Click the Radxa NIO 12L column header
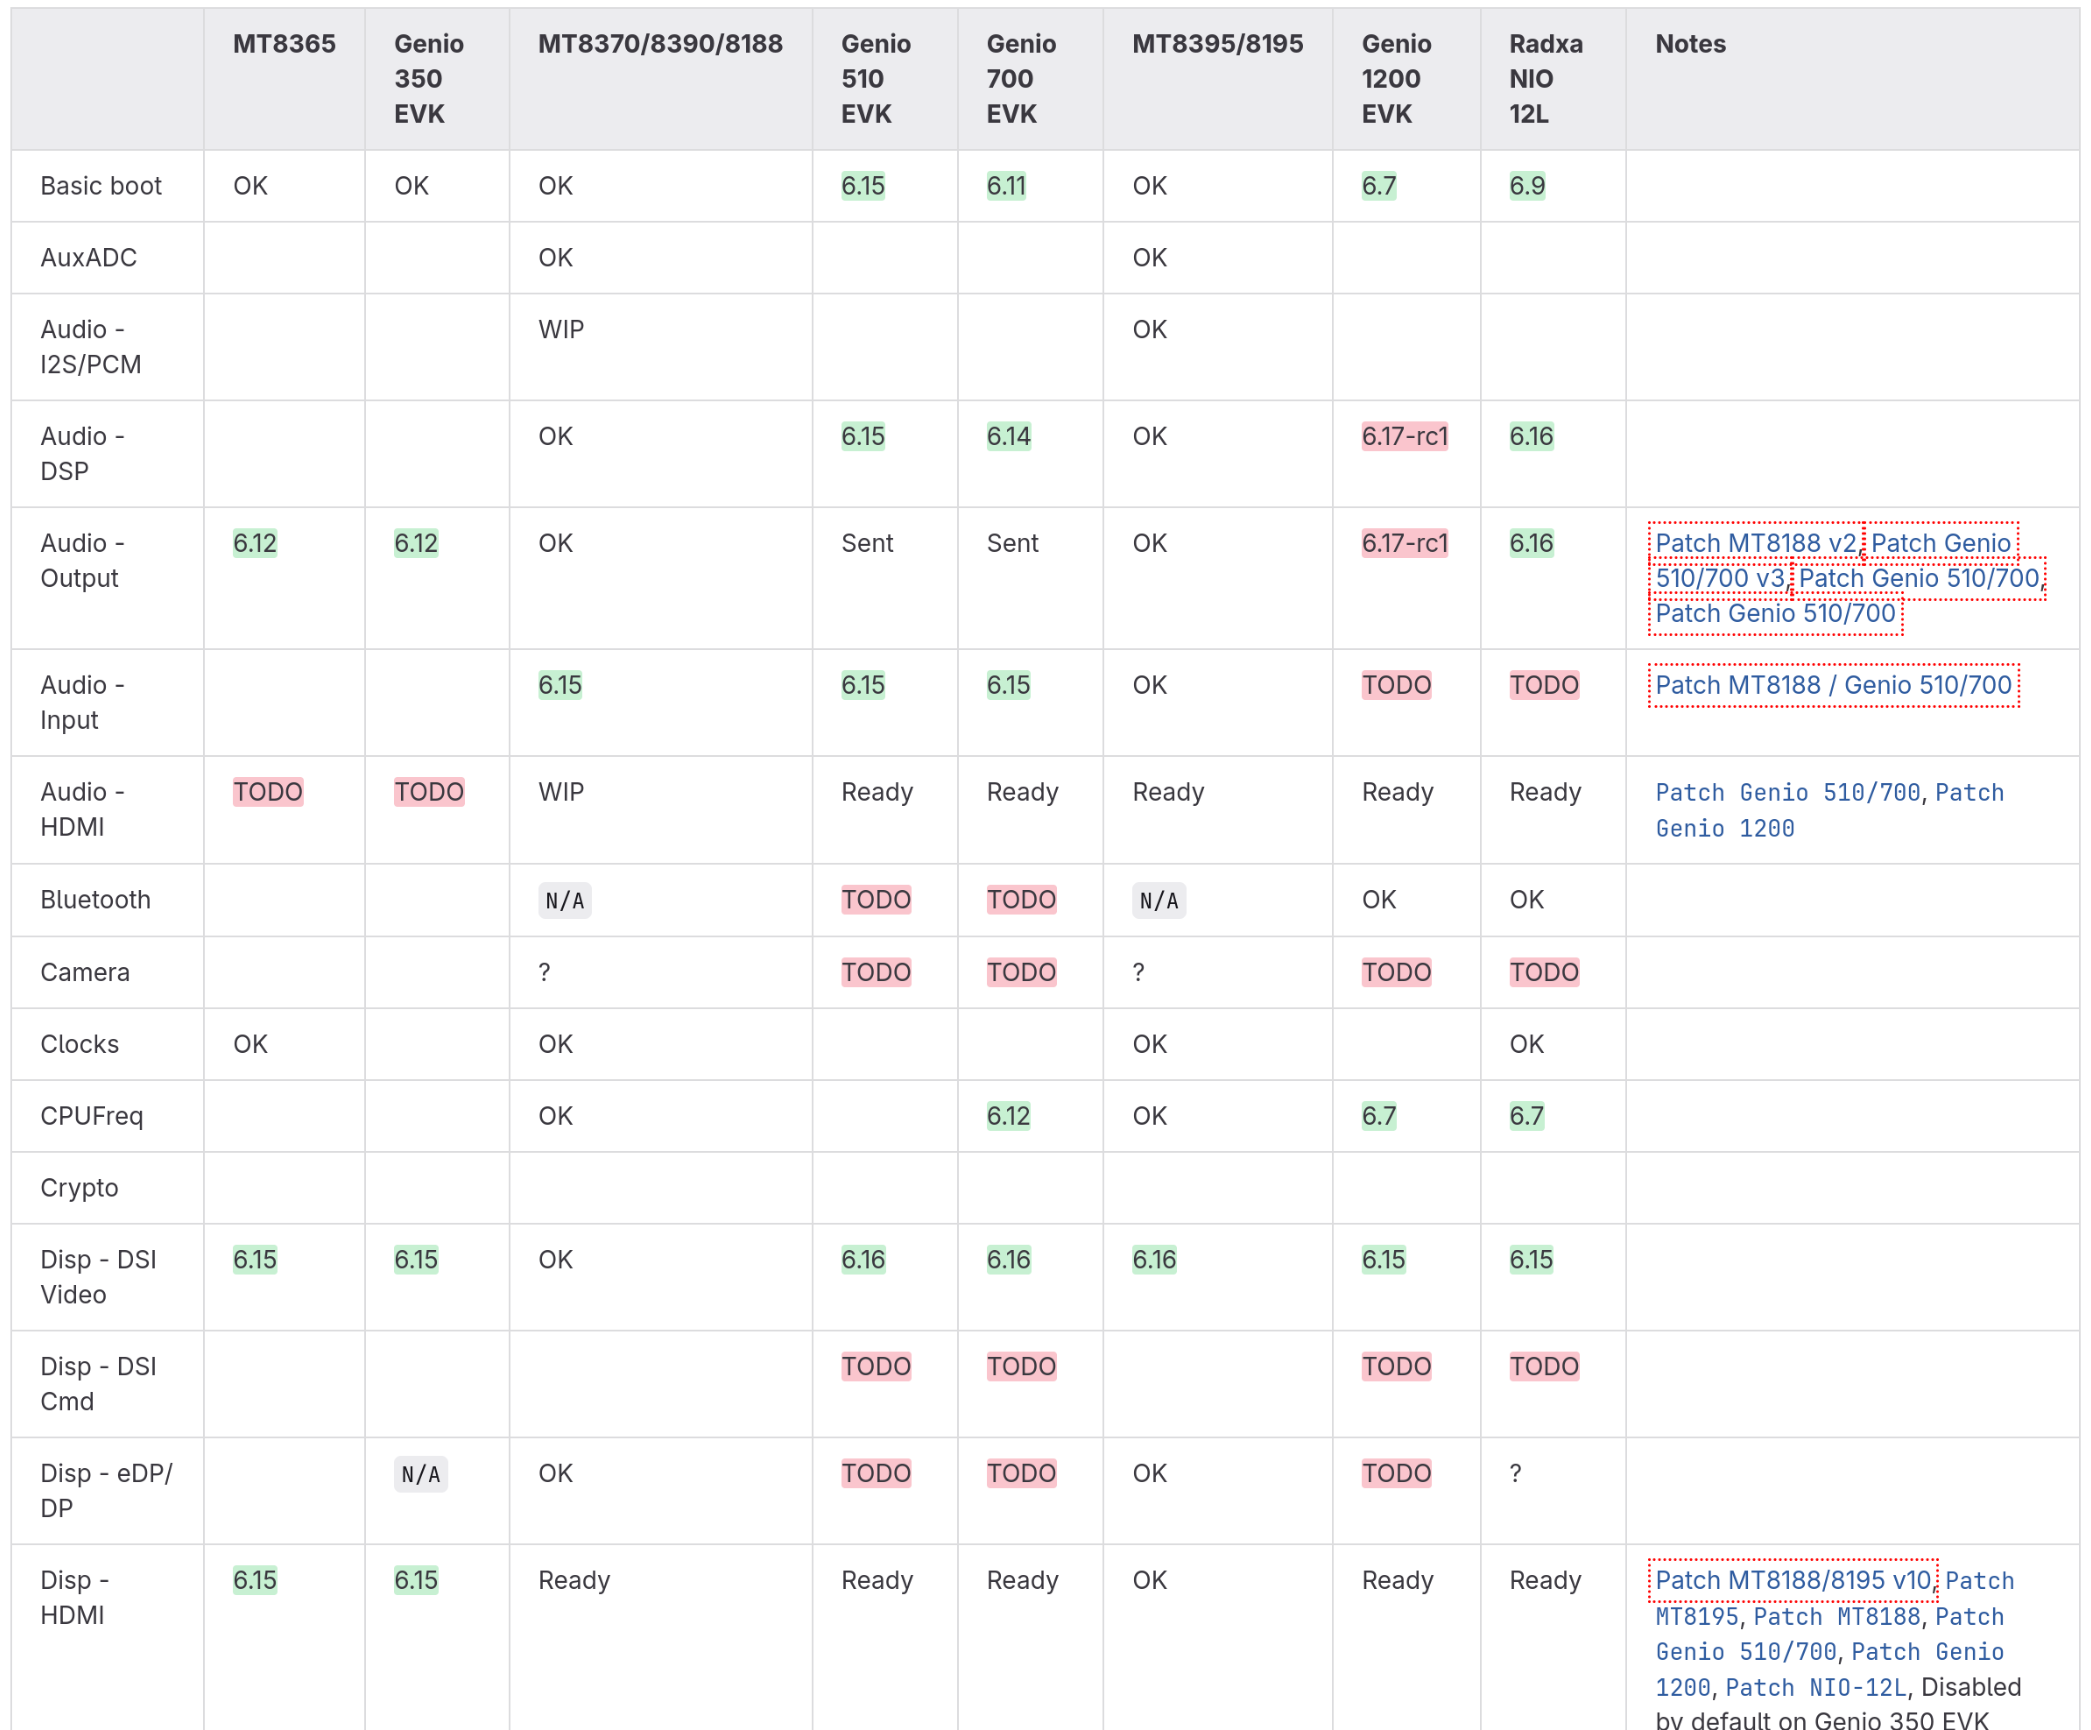This screenshot has height=1730, width=2091. pyautogui.click(x=1545, y=79)
